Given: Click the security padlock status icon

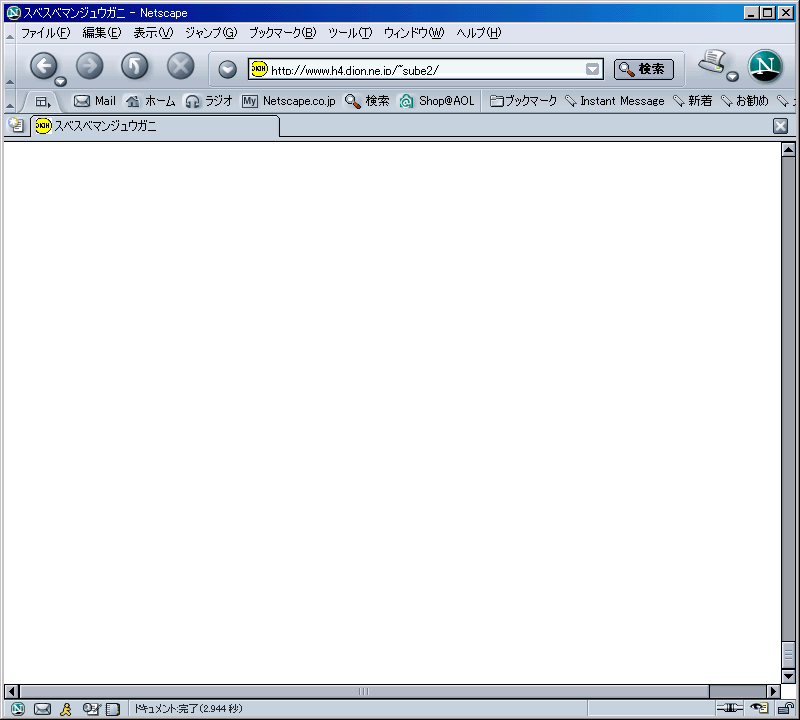Looking at the screenshot, I should (785, 708).
